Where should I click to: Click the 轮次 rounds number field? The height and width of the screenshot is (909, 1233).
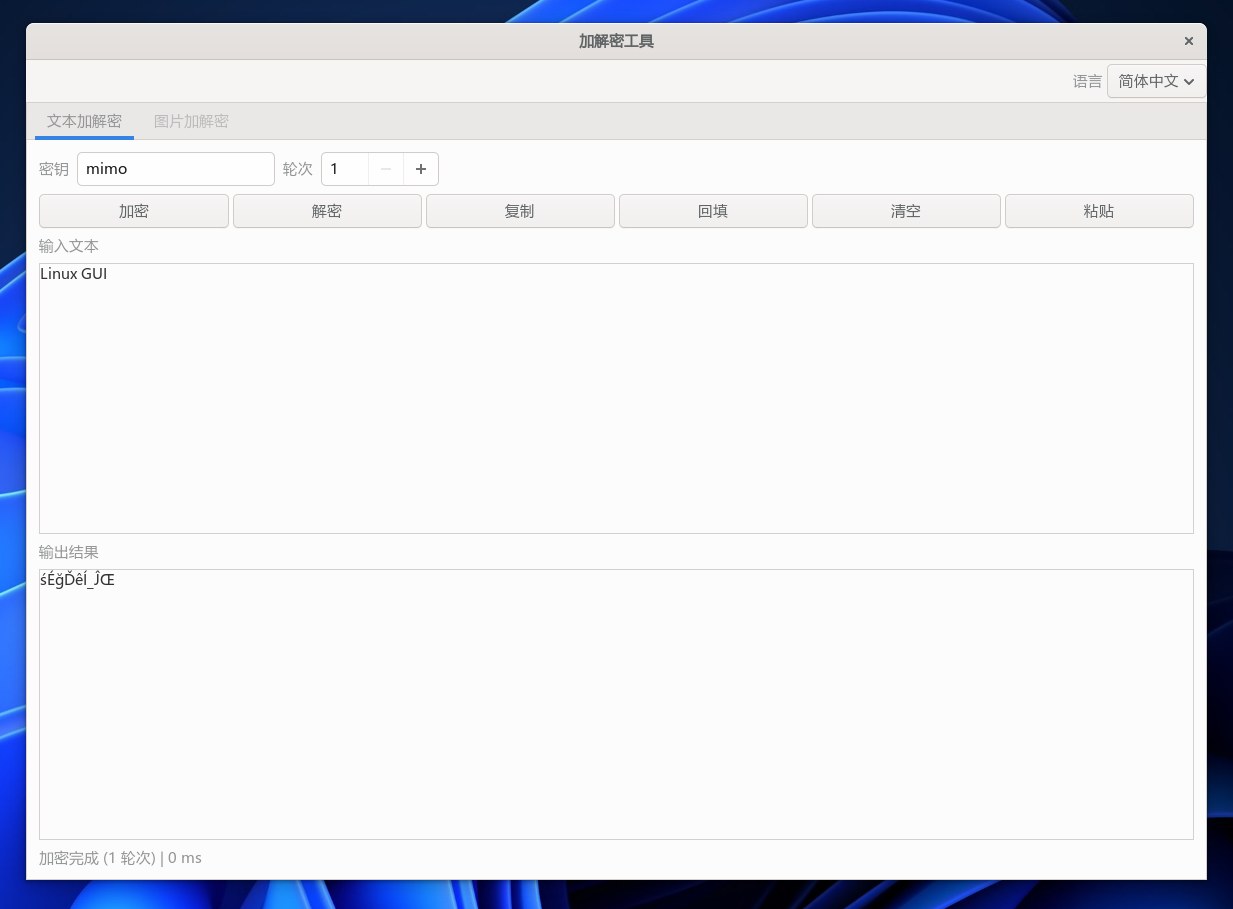pos(345,169)
